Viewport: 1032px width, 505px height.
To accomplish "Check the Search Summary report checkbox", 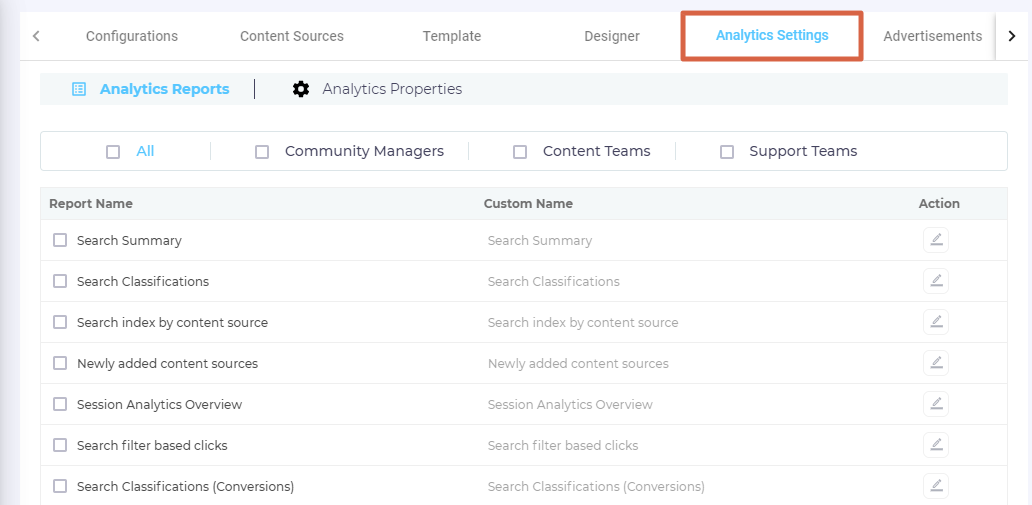I will click(x=60, y=240).
